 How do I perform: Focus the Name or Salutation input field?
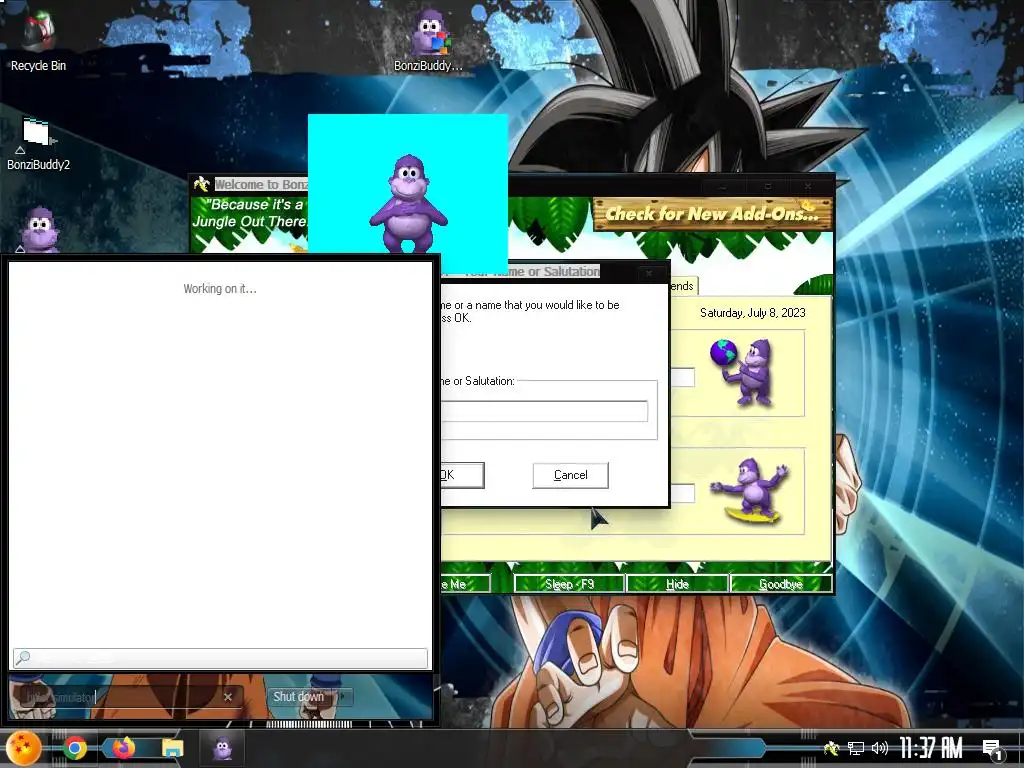[545, 411]
